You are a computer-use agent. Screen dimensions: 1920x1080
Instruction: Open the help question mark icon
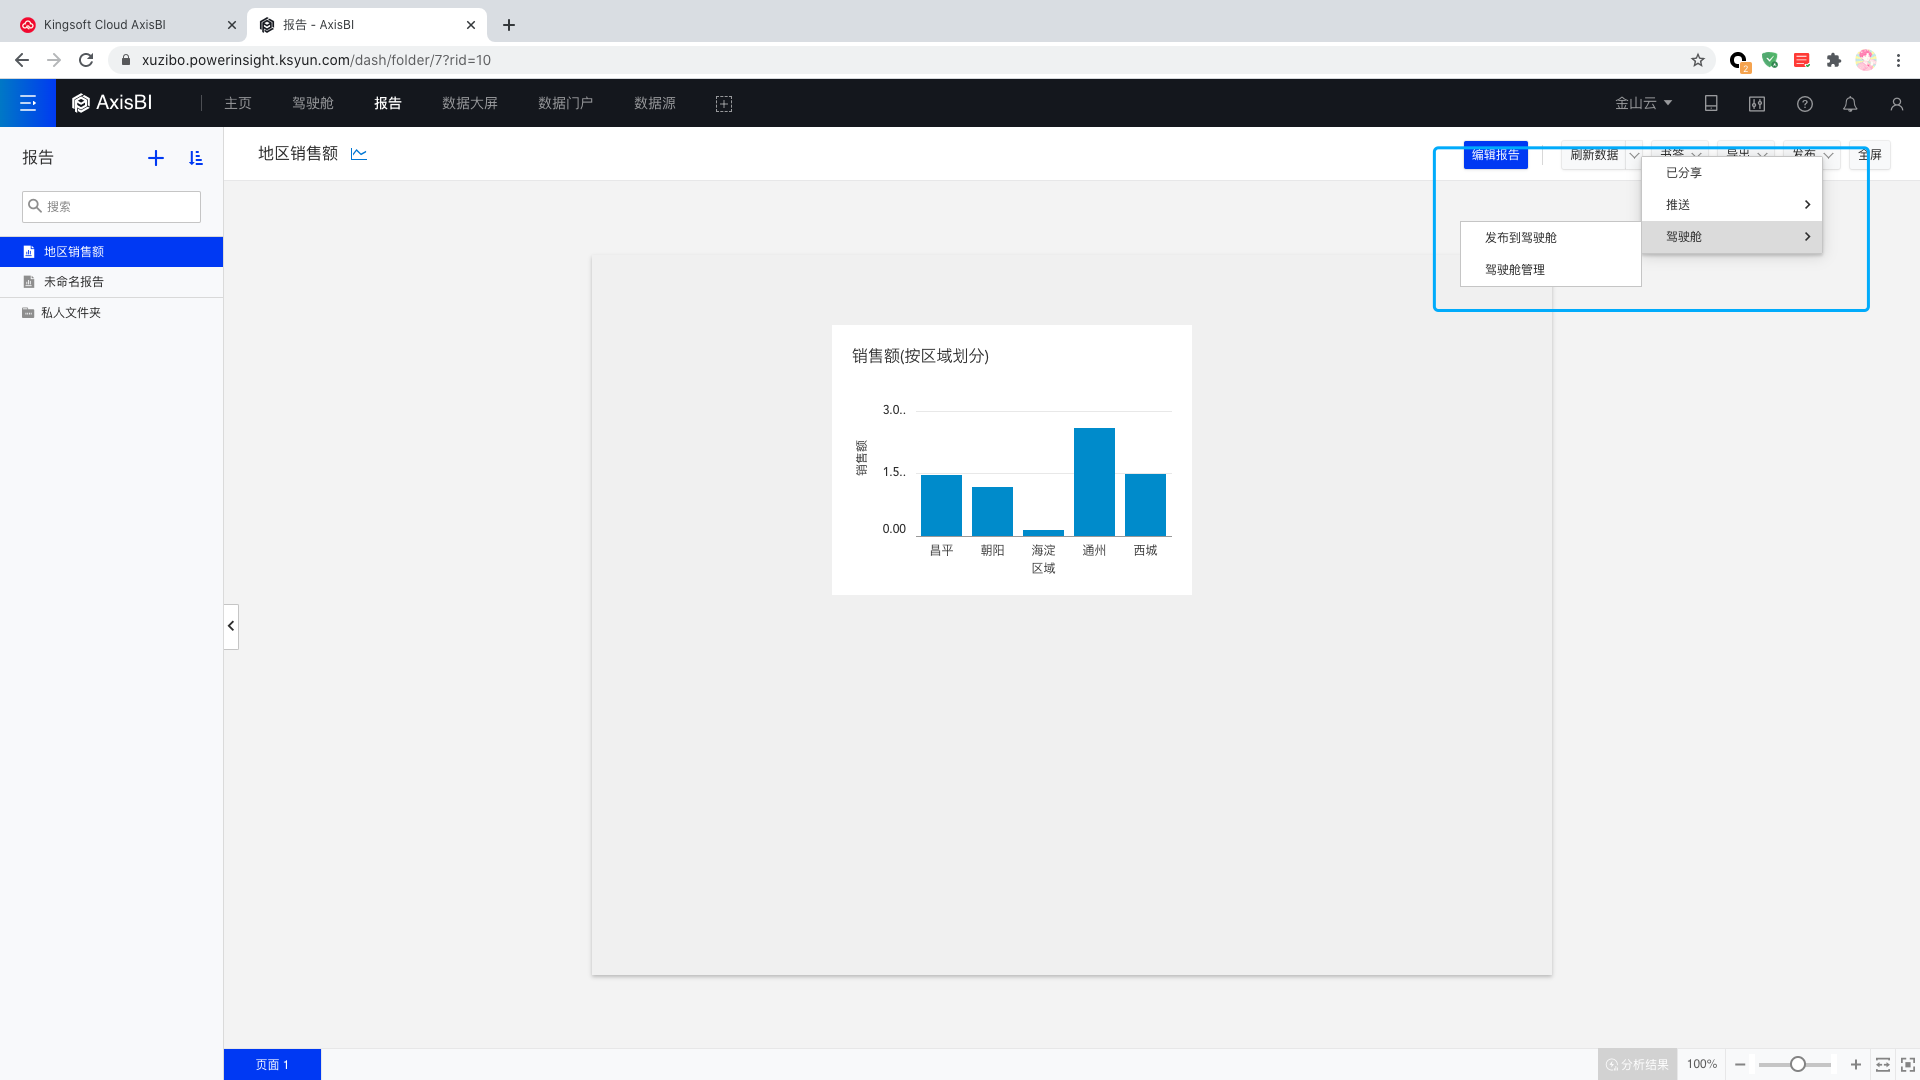coord(1804,104)
